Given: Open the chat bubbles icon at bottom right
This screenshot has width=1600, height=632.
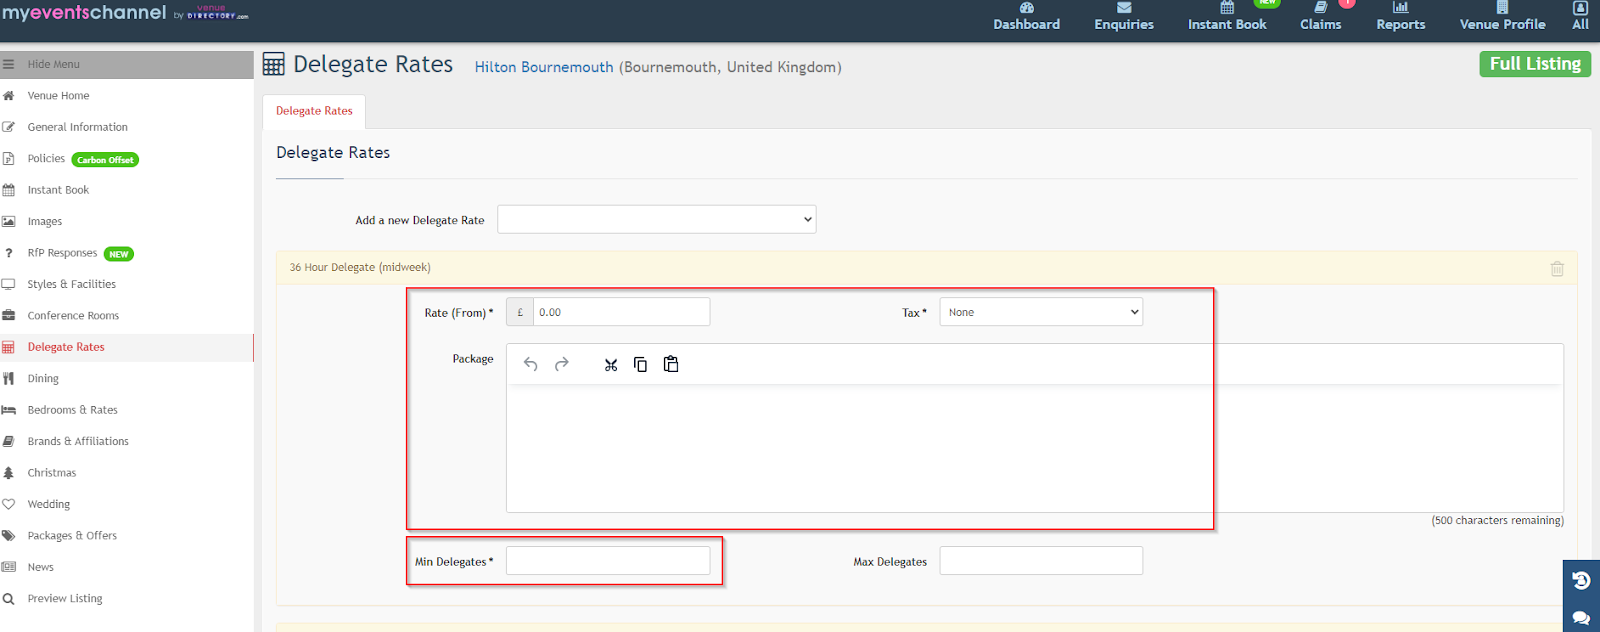Looking at the screenshot, I should (1581, 618).
